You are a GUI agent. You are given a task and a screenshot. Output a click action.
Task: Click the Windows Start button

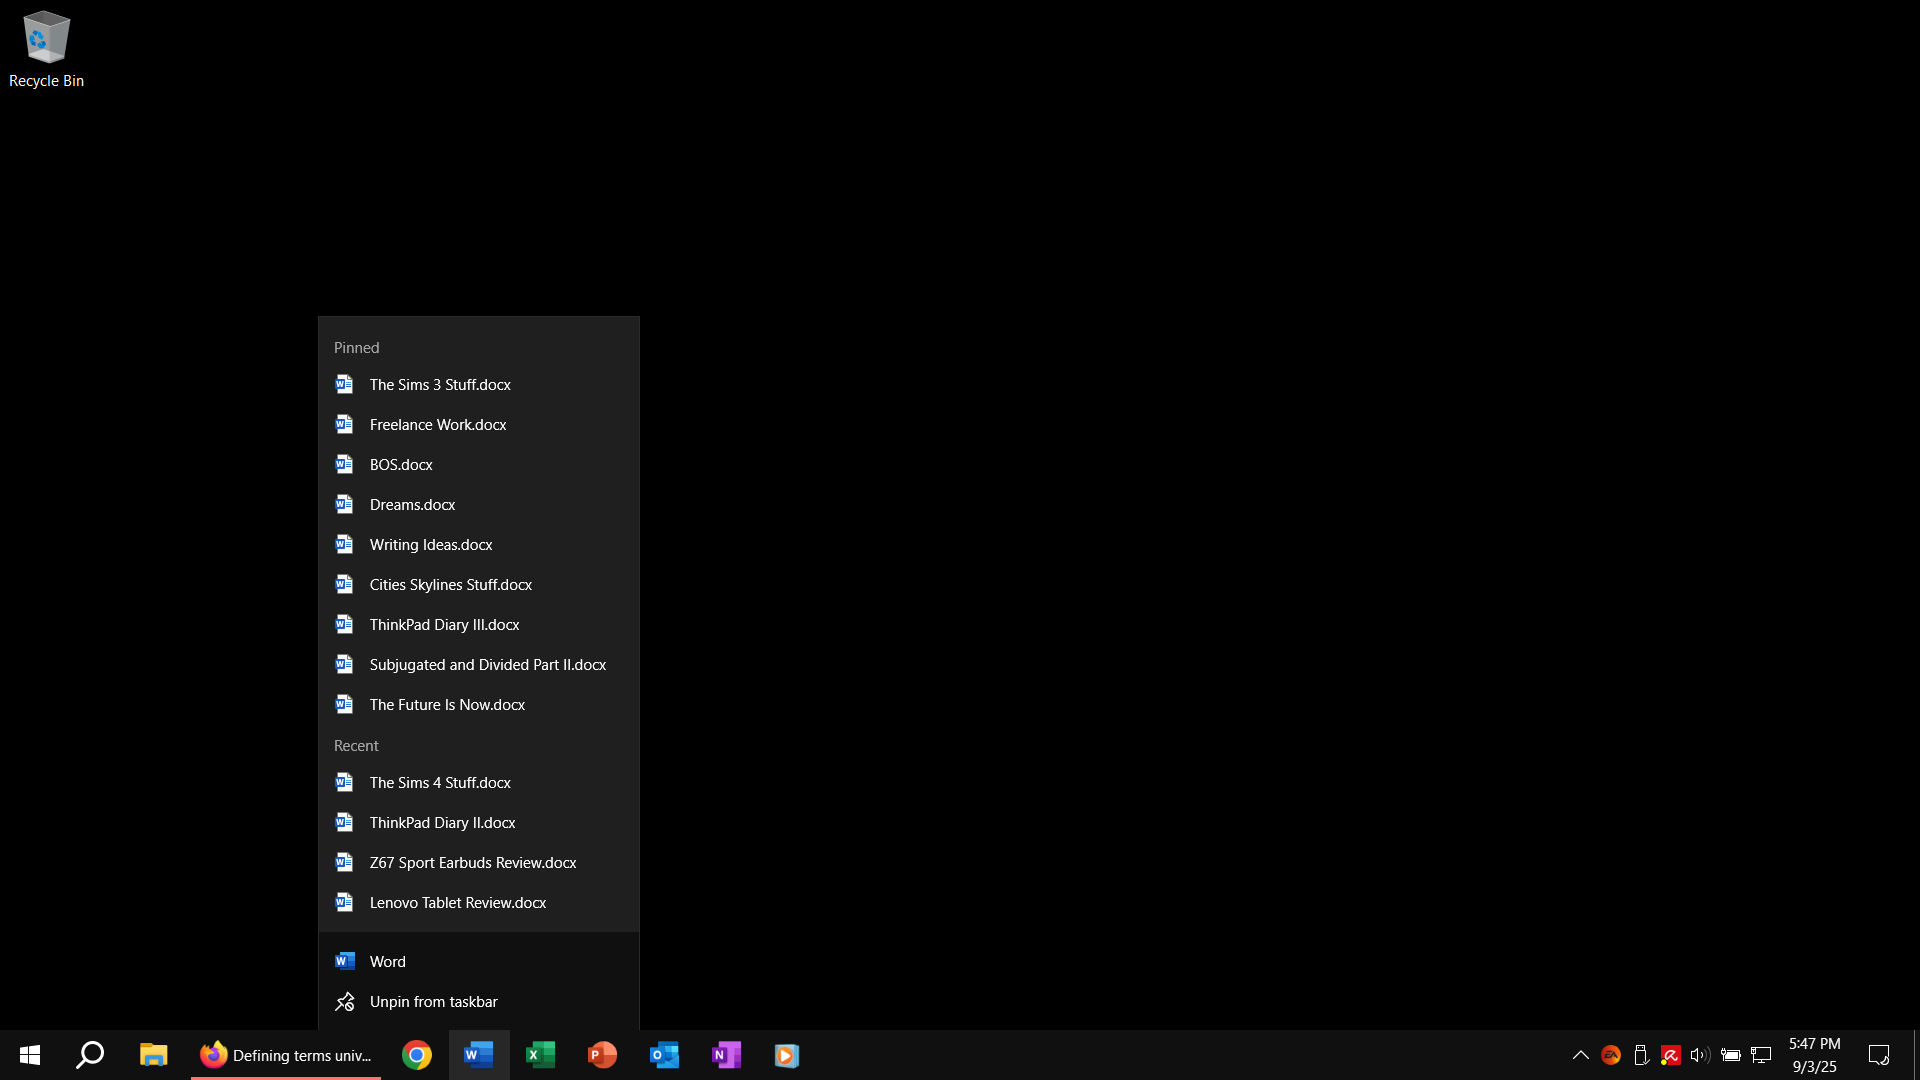click(x=30, y=1055)
